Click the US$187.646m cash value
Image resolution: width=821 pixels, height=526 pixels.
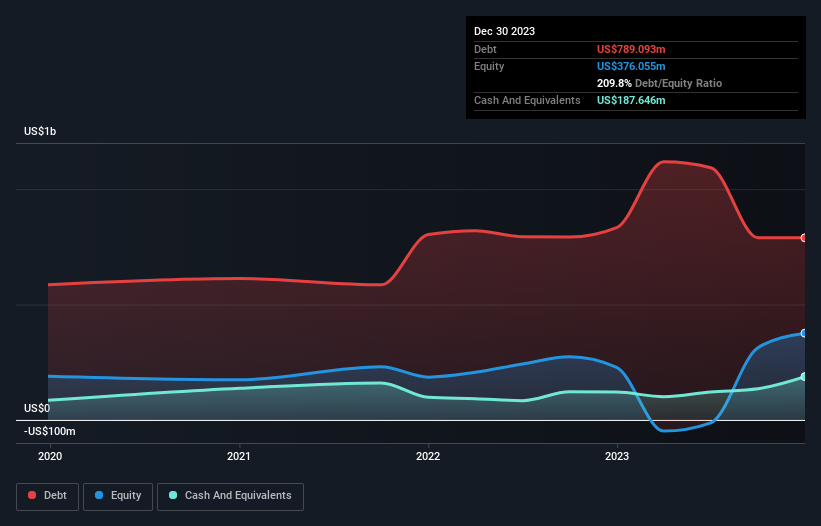[631, 100]
